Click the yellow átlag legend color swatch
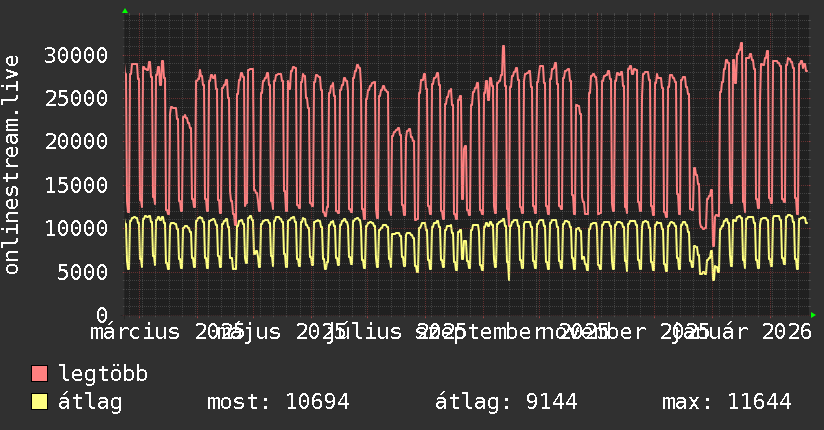 (40, 403)
